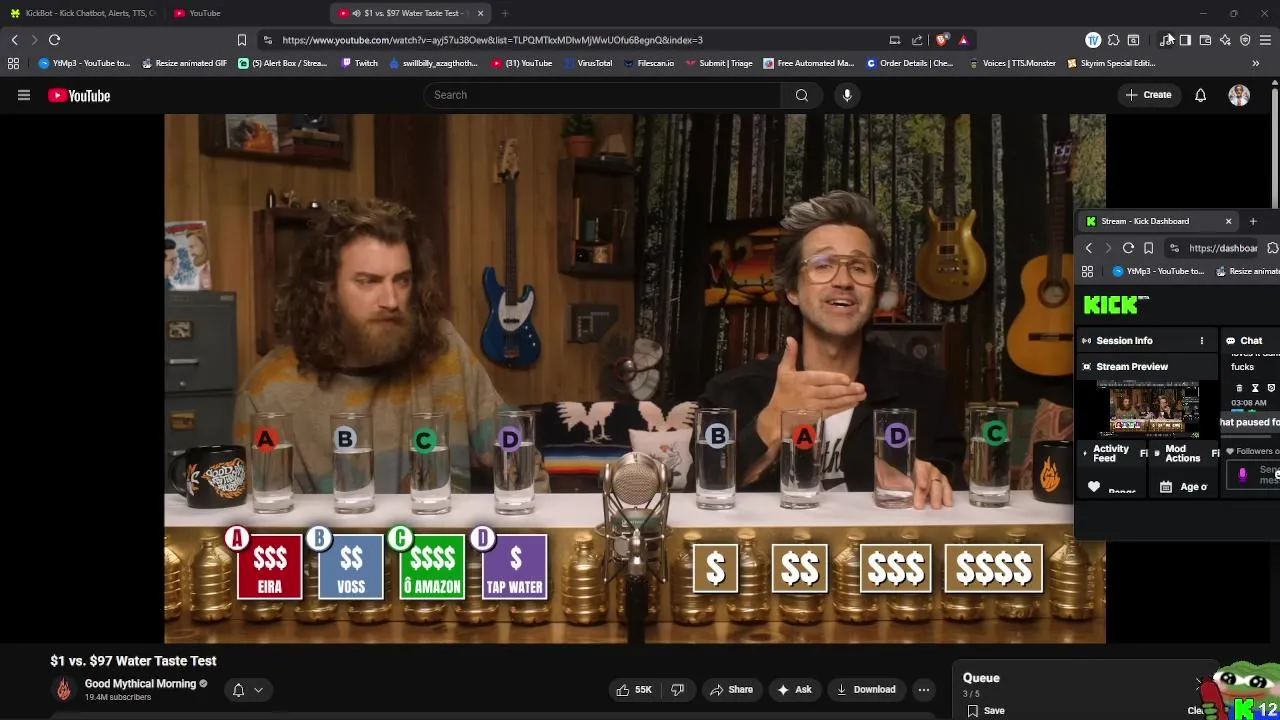
Task: Open the VirusTotal bookmark
Action: tap(587, 63)
